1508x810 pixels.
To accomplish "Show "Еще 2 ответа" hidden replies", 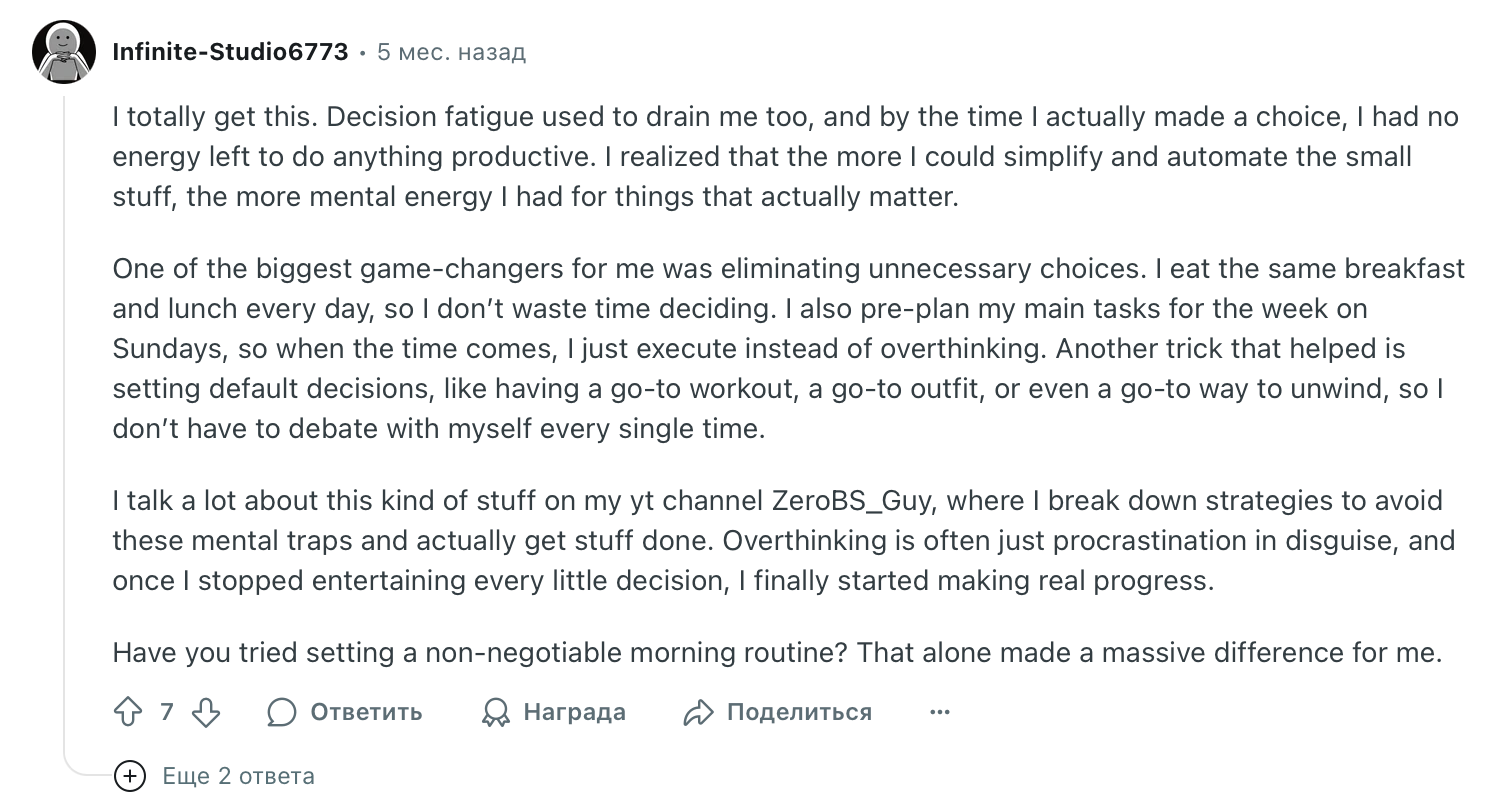I will tap(238, 776).
